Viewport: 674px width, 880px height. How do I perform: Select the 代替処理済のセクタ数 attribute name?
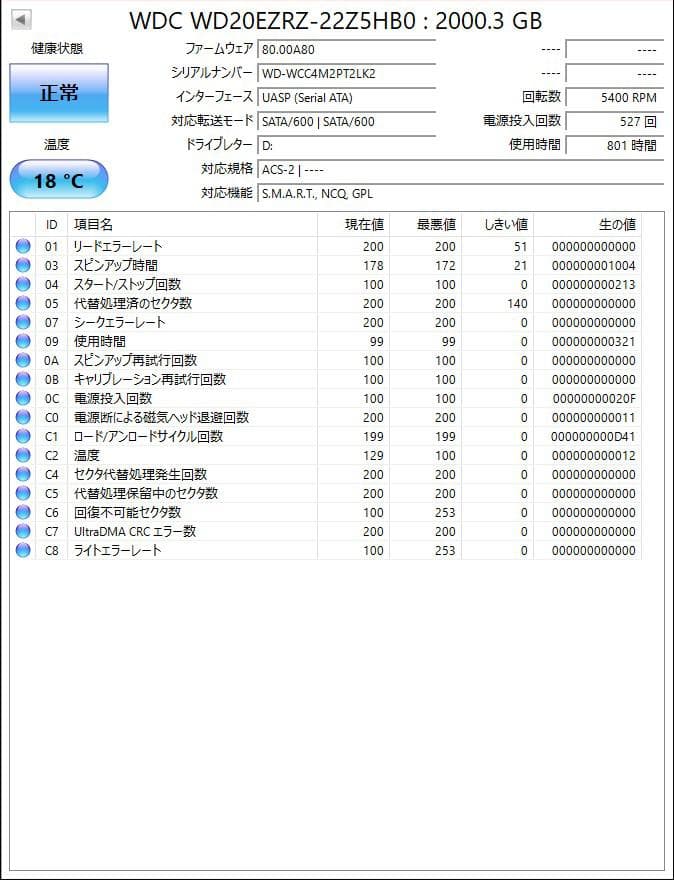point(133,303)
